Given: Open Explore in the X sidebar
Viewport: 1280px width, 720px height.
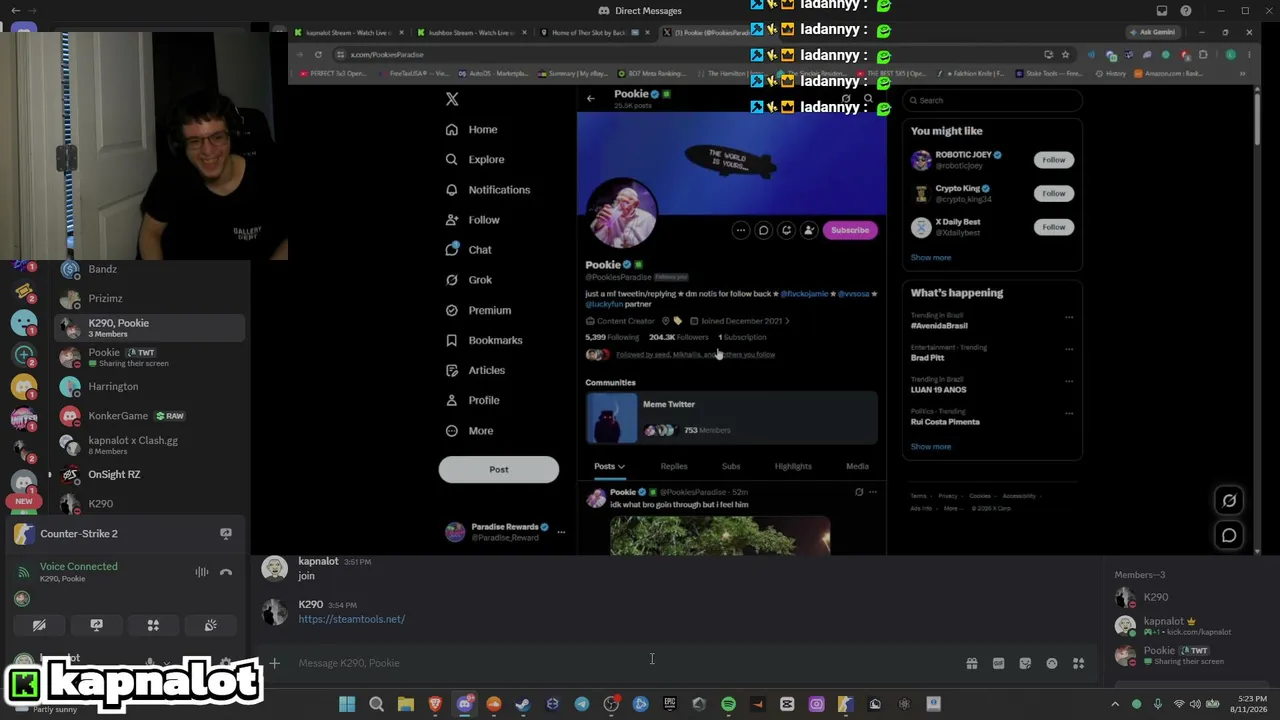Looking at the screenshot, I should 475,160.
